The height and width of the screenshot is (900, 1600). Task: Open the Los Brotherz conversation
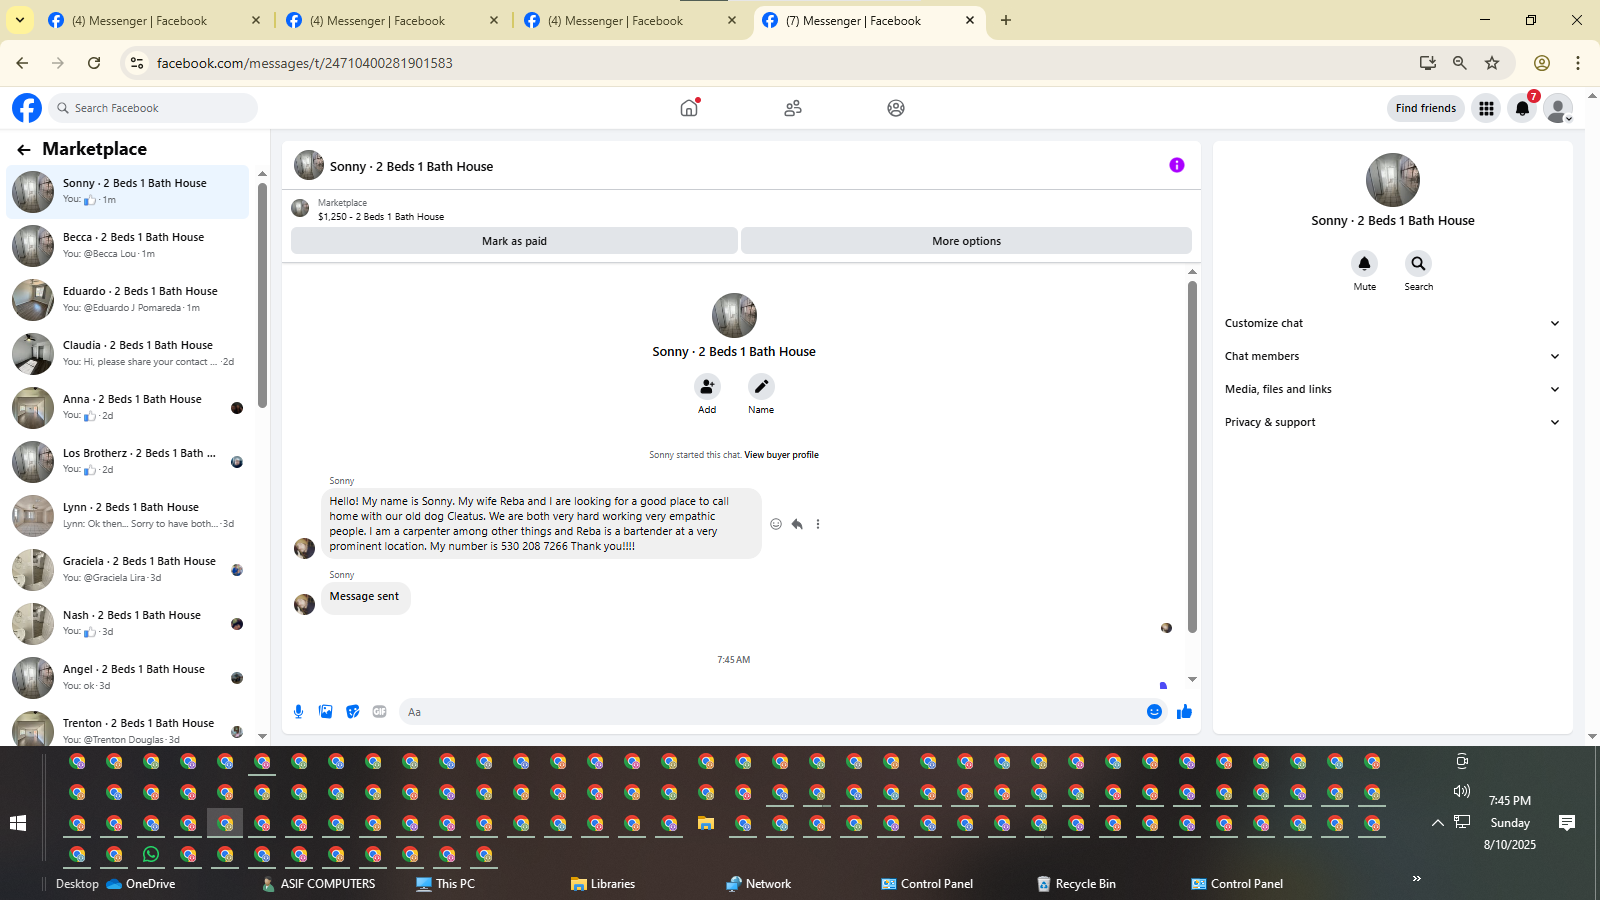128,462
